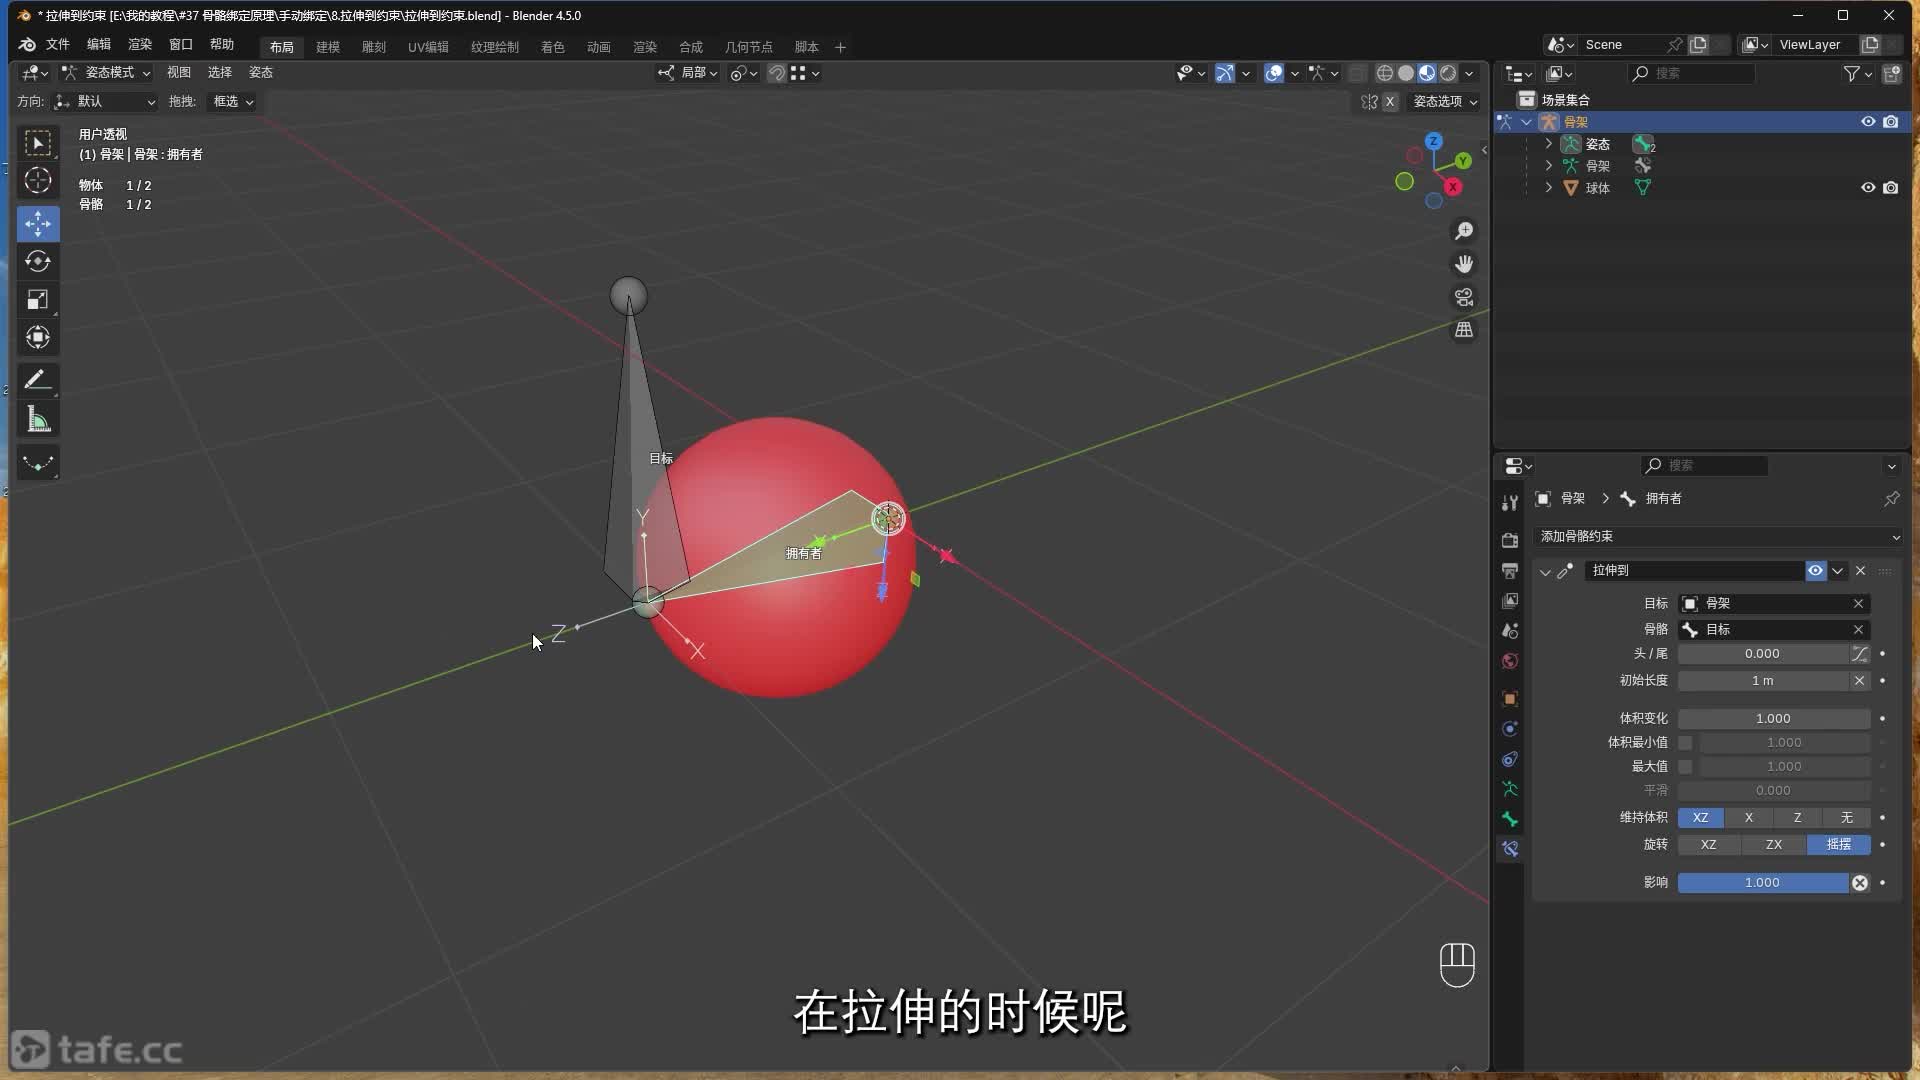
Task: Open the 文件 menu
Action: 58,45
